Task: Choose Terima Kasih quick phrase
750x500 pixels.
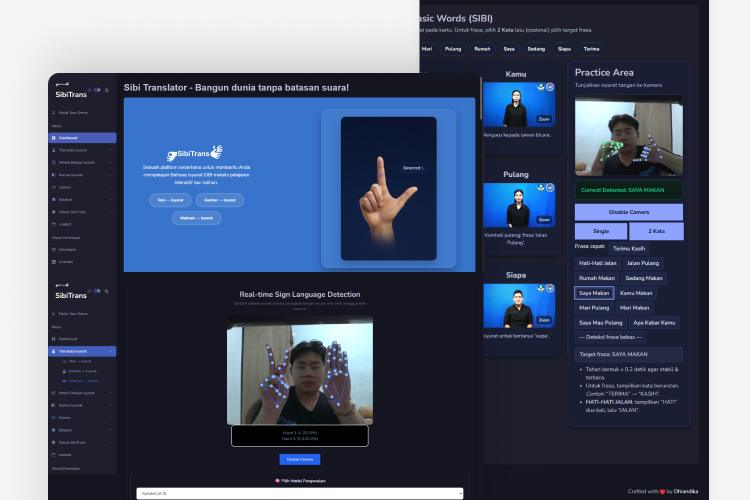Action: click(629, 248)
